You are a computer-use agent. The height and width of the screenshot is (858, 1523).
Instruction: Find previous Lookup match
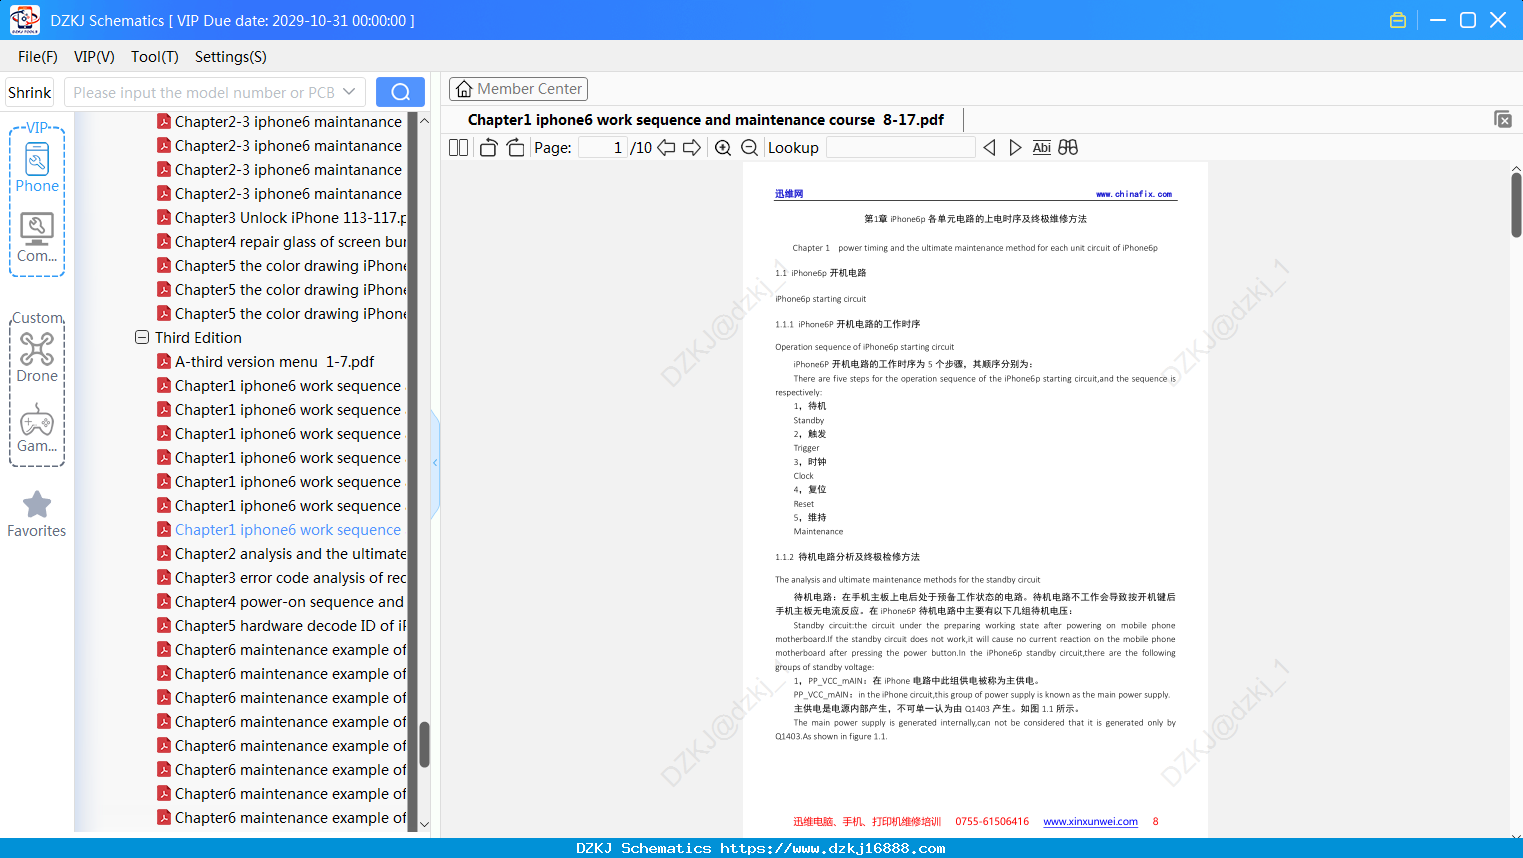coord(989,148)
